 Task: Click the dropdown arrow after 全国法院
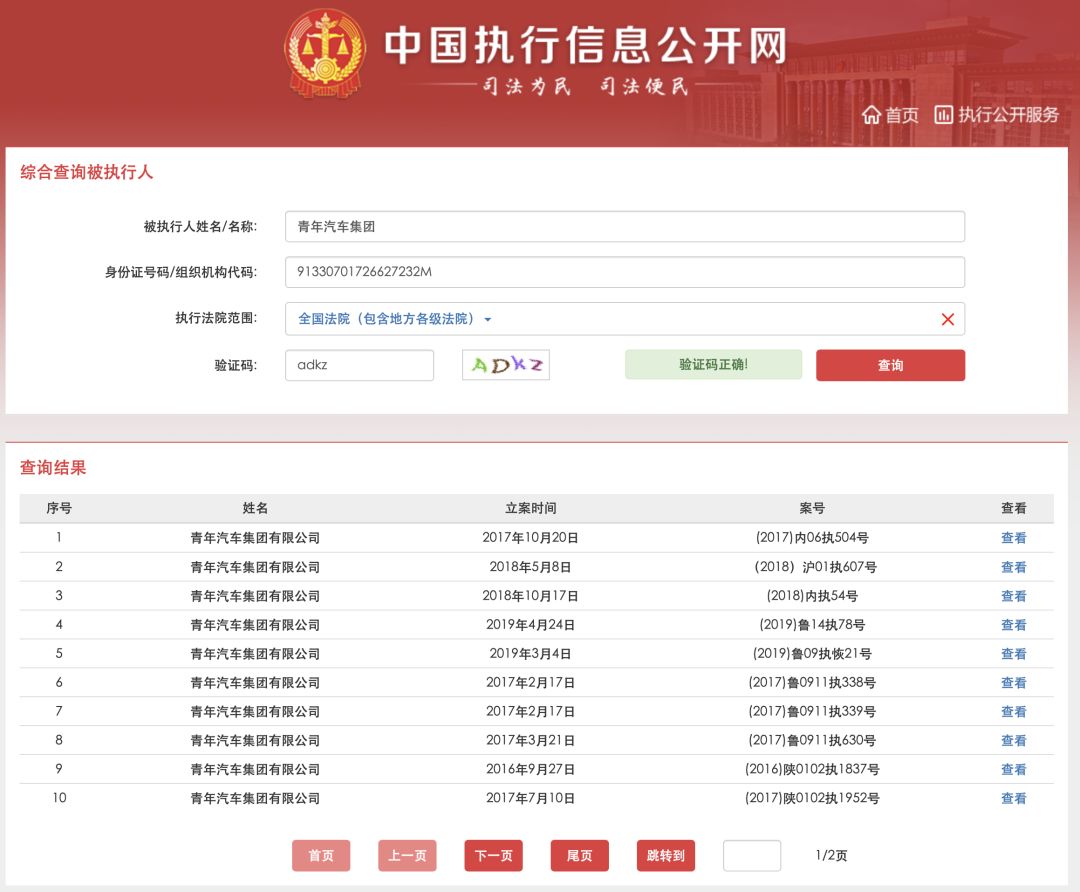coord(488,320)
